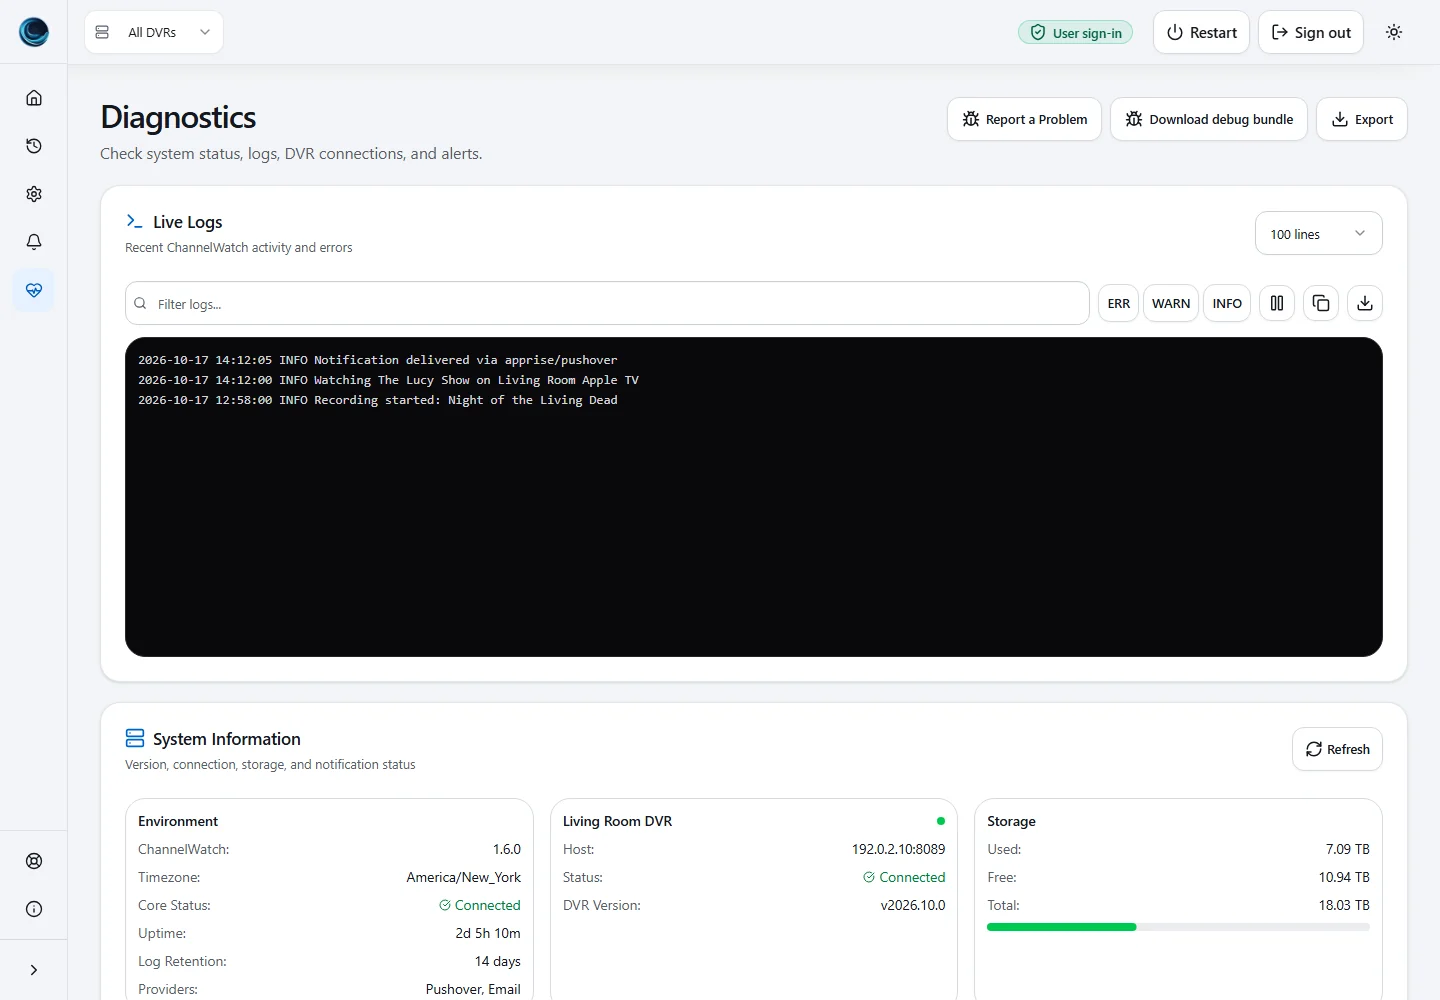1440x1000 pixels.
Task: Click the Storage usage progress bar
Action: click(x=1178, y=927)
